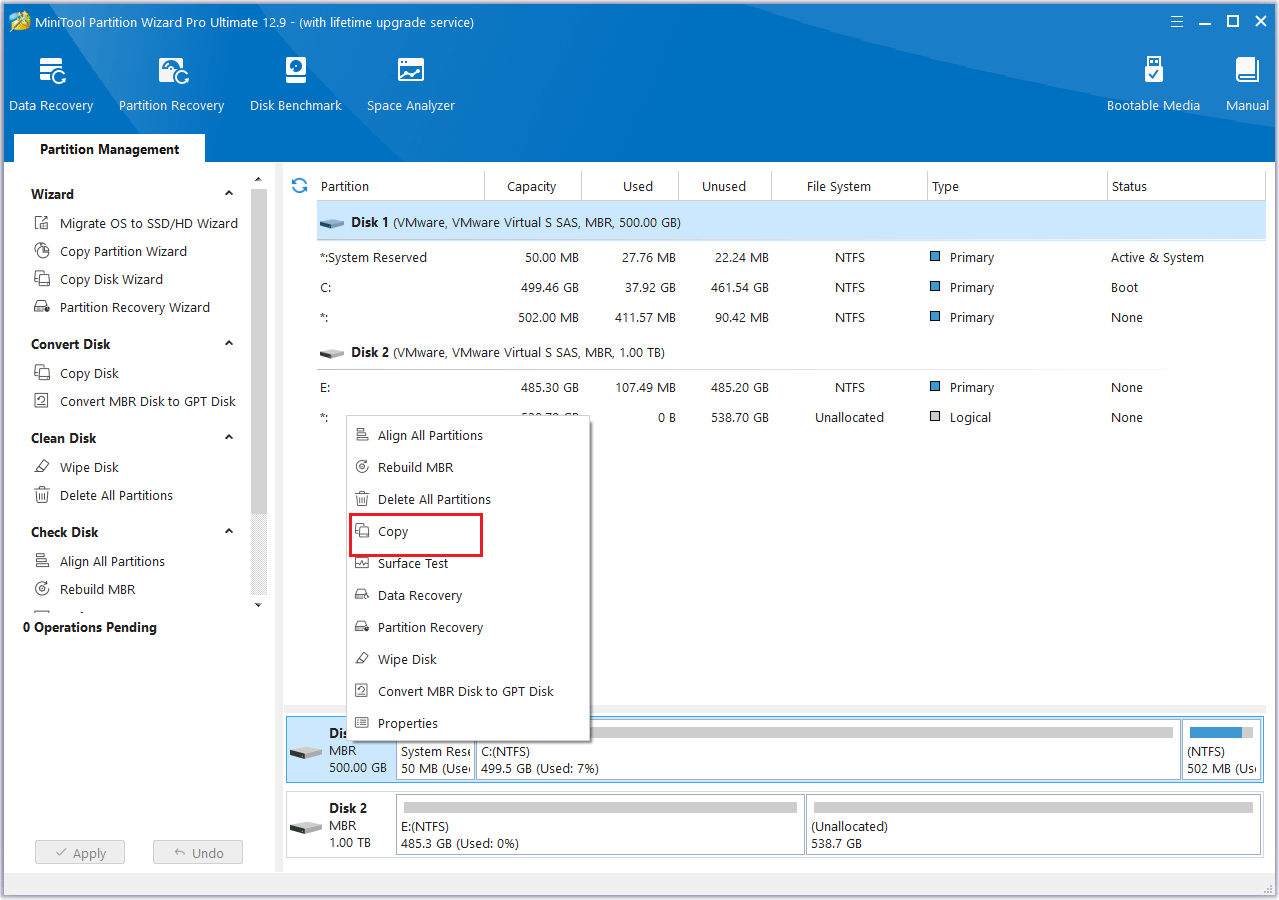Viewport: 1279px width, 900px height.
Task: Collapse the Clean Disk section
Action: point(229,438)
